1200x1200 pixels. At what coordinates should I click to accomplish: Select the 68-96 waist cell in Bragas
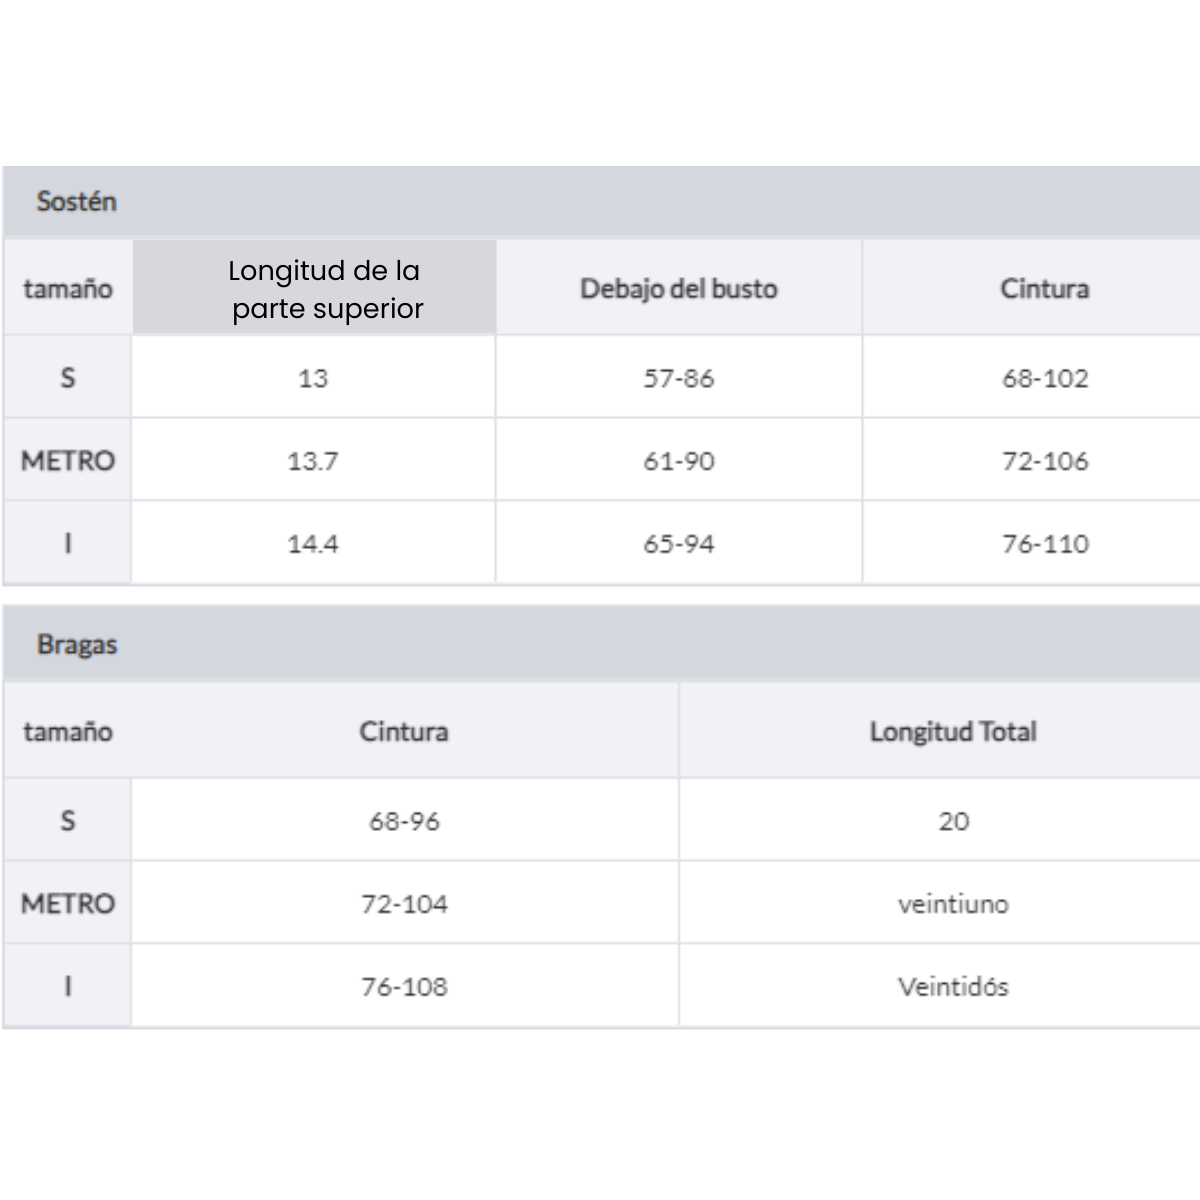point(404,821)
